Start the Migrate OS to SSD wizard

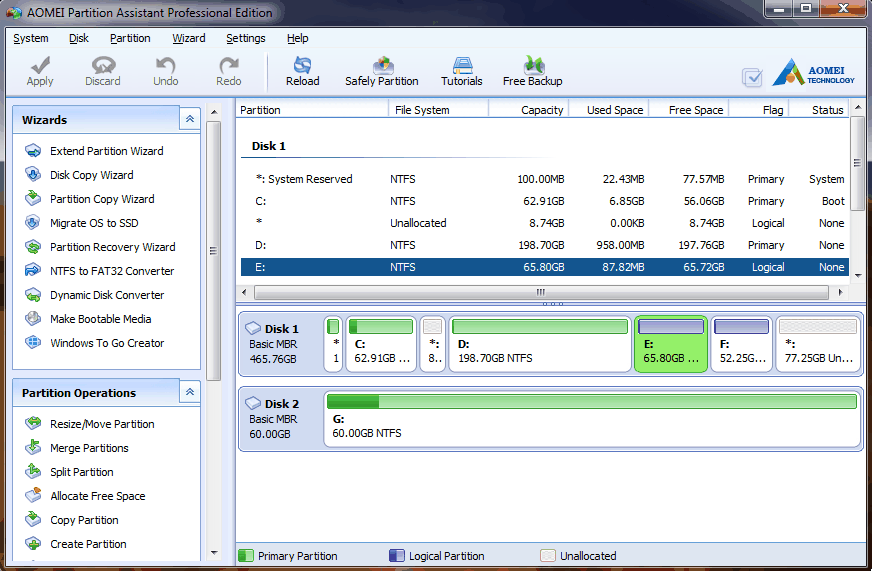click(94, 223)
